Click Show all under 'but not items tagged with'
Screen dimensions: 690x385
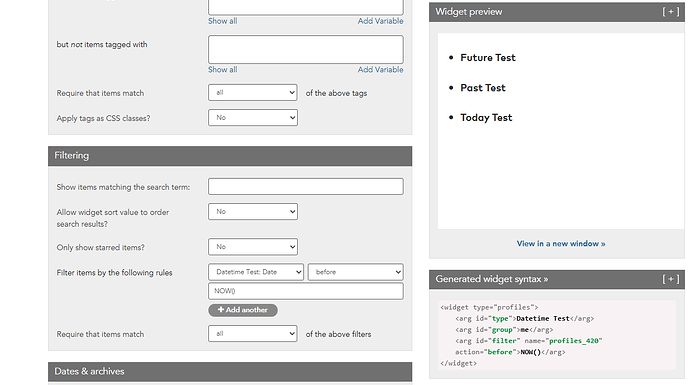click(x=223, y=70)
